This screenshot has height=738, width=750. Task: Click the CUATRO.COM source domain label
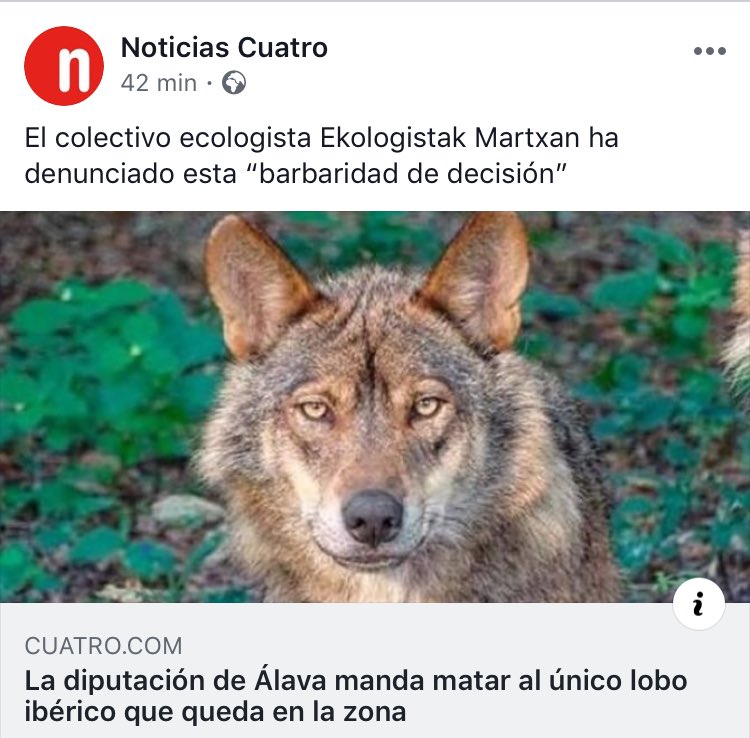click(x=103, y=646)
